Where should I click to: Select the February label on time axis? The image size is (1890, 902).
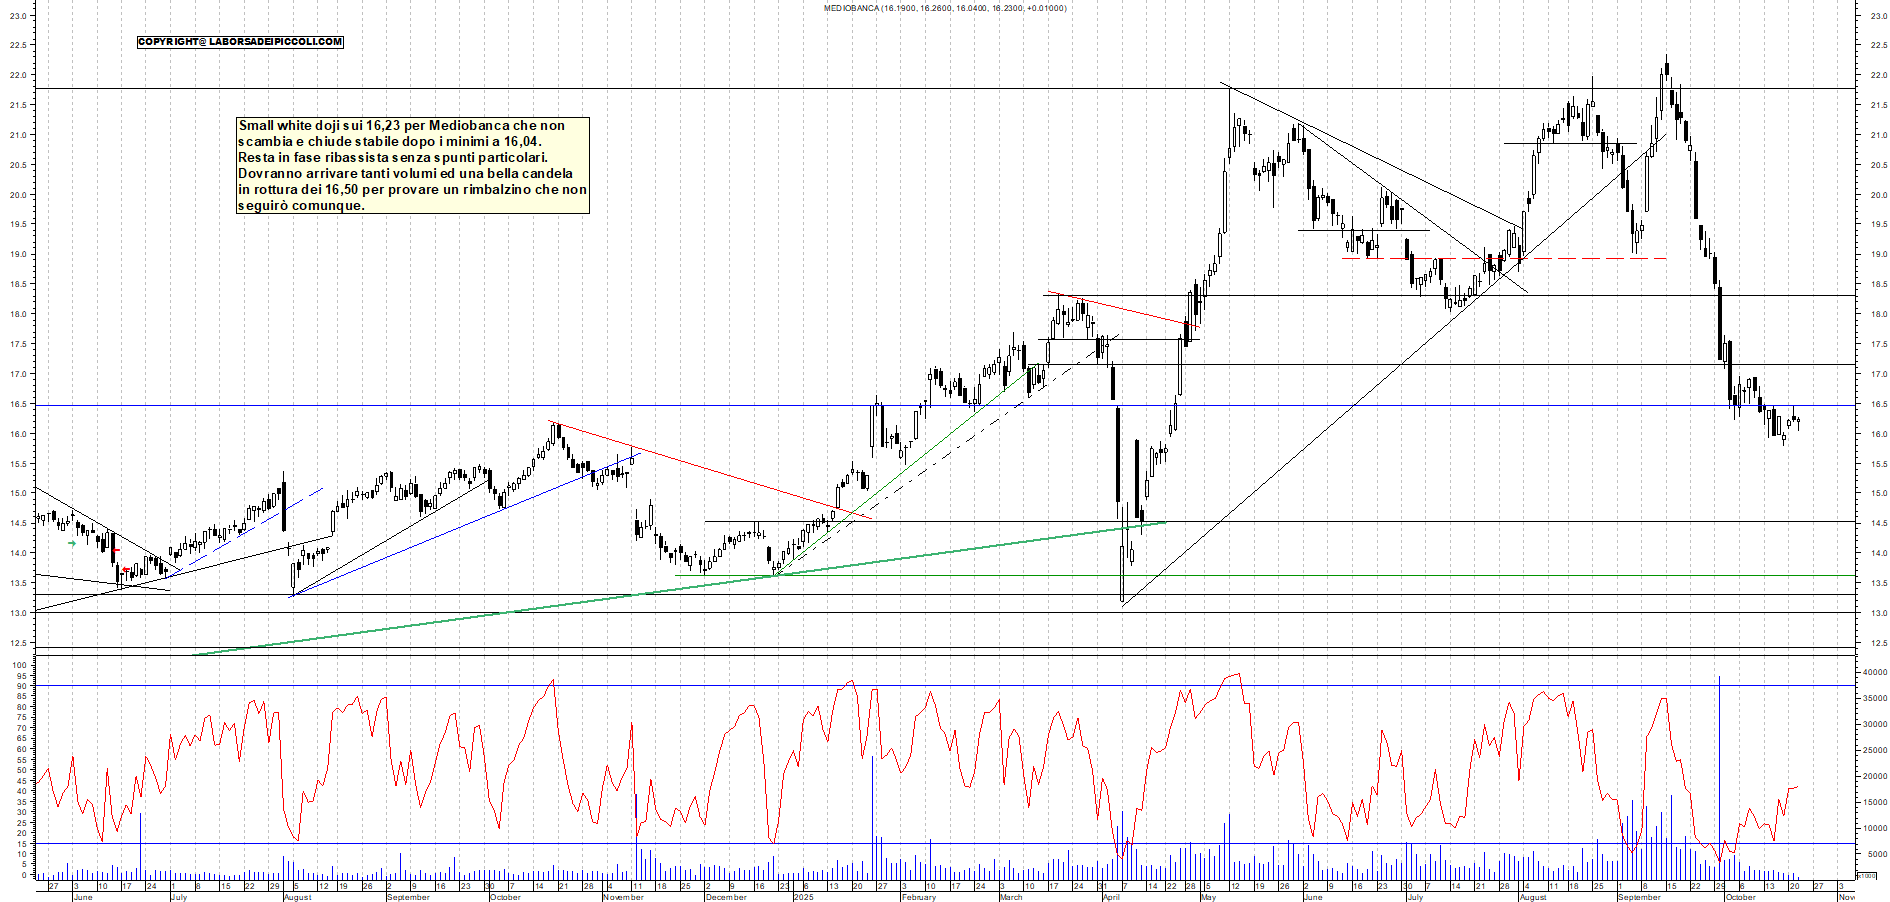coord(918,897)
